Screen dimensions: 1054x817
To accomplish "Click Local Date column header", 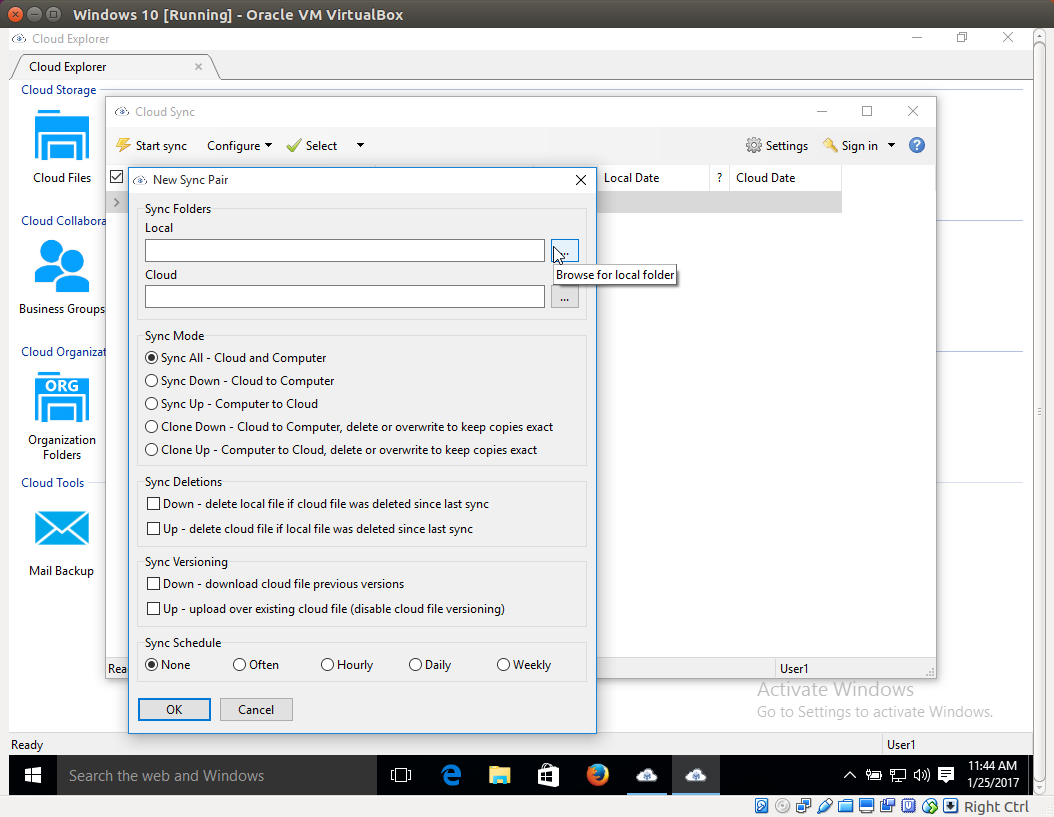I will click(653, 178).
